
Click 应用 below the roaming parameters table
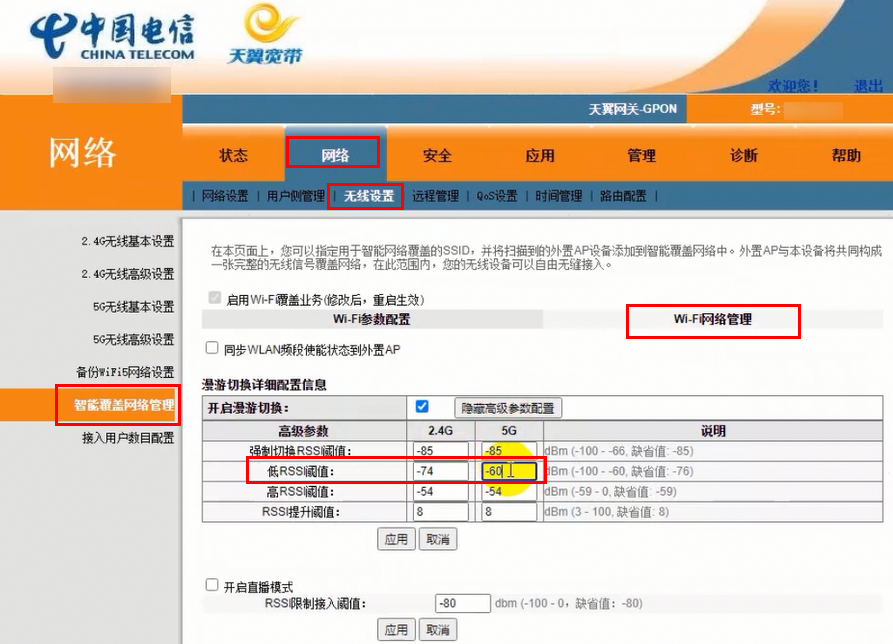click(x=396, y=539)
